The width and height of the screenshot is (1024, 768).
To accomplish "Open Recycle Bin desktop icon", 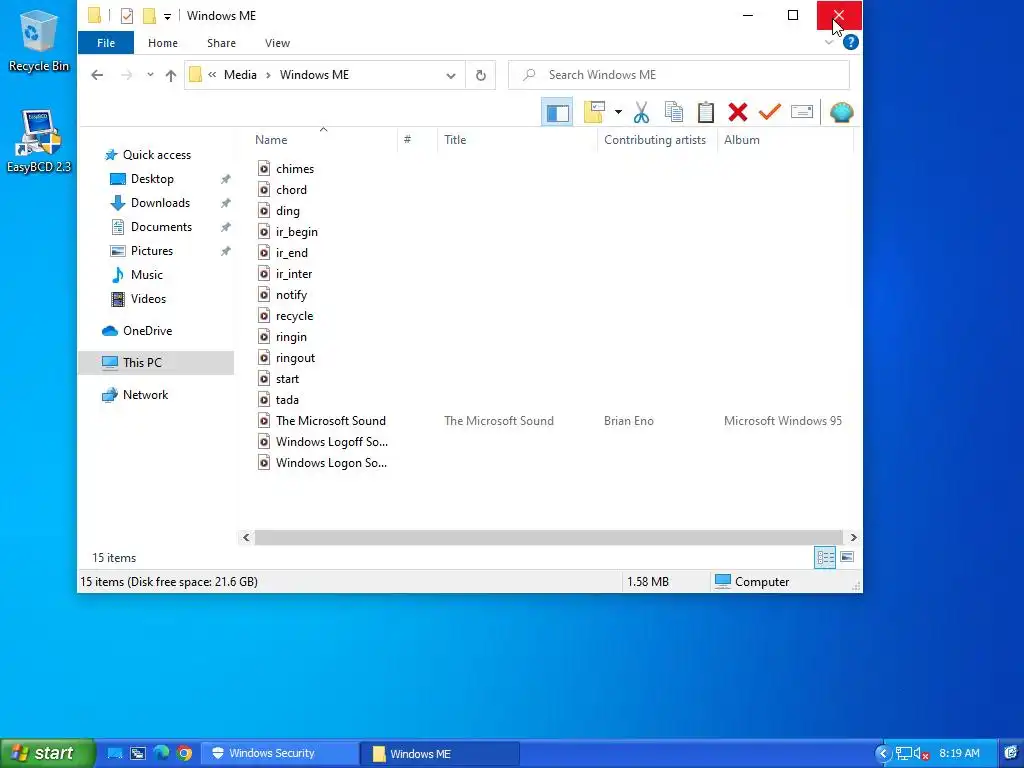I will pyautogui.click(x=39, y=41).
